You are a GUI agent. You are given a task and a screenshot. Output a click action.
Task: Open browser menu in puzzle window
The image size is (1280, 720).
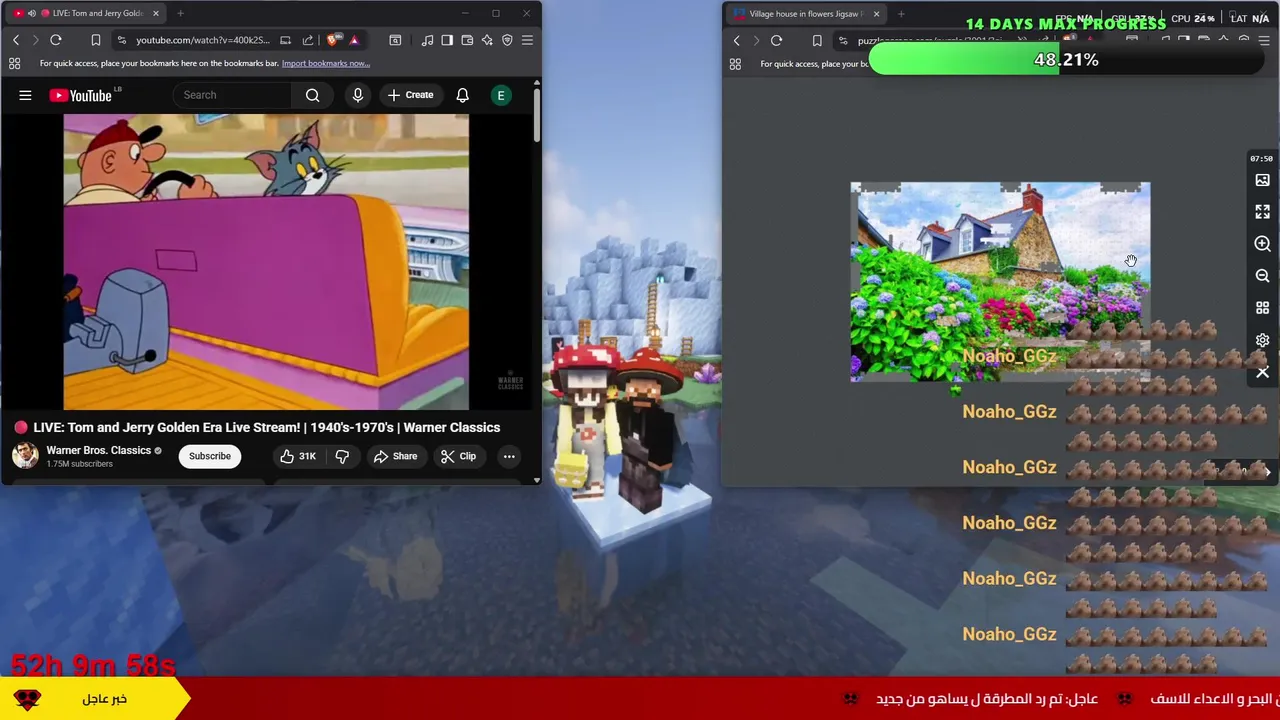click(1264, 41)
